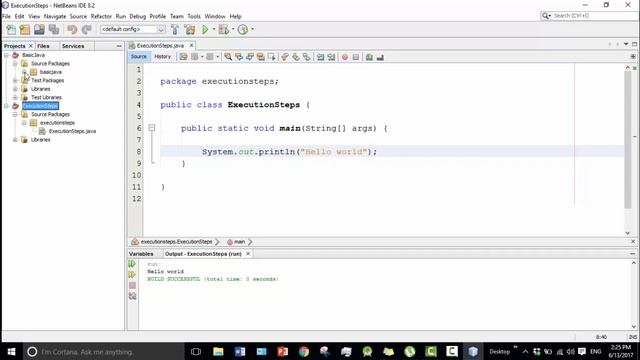Viewport: 640px width, 360px height.
Task: Click the Debug Project toolbar icon
Action: 224,29
